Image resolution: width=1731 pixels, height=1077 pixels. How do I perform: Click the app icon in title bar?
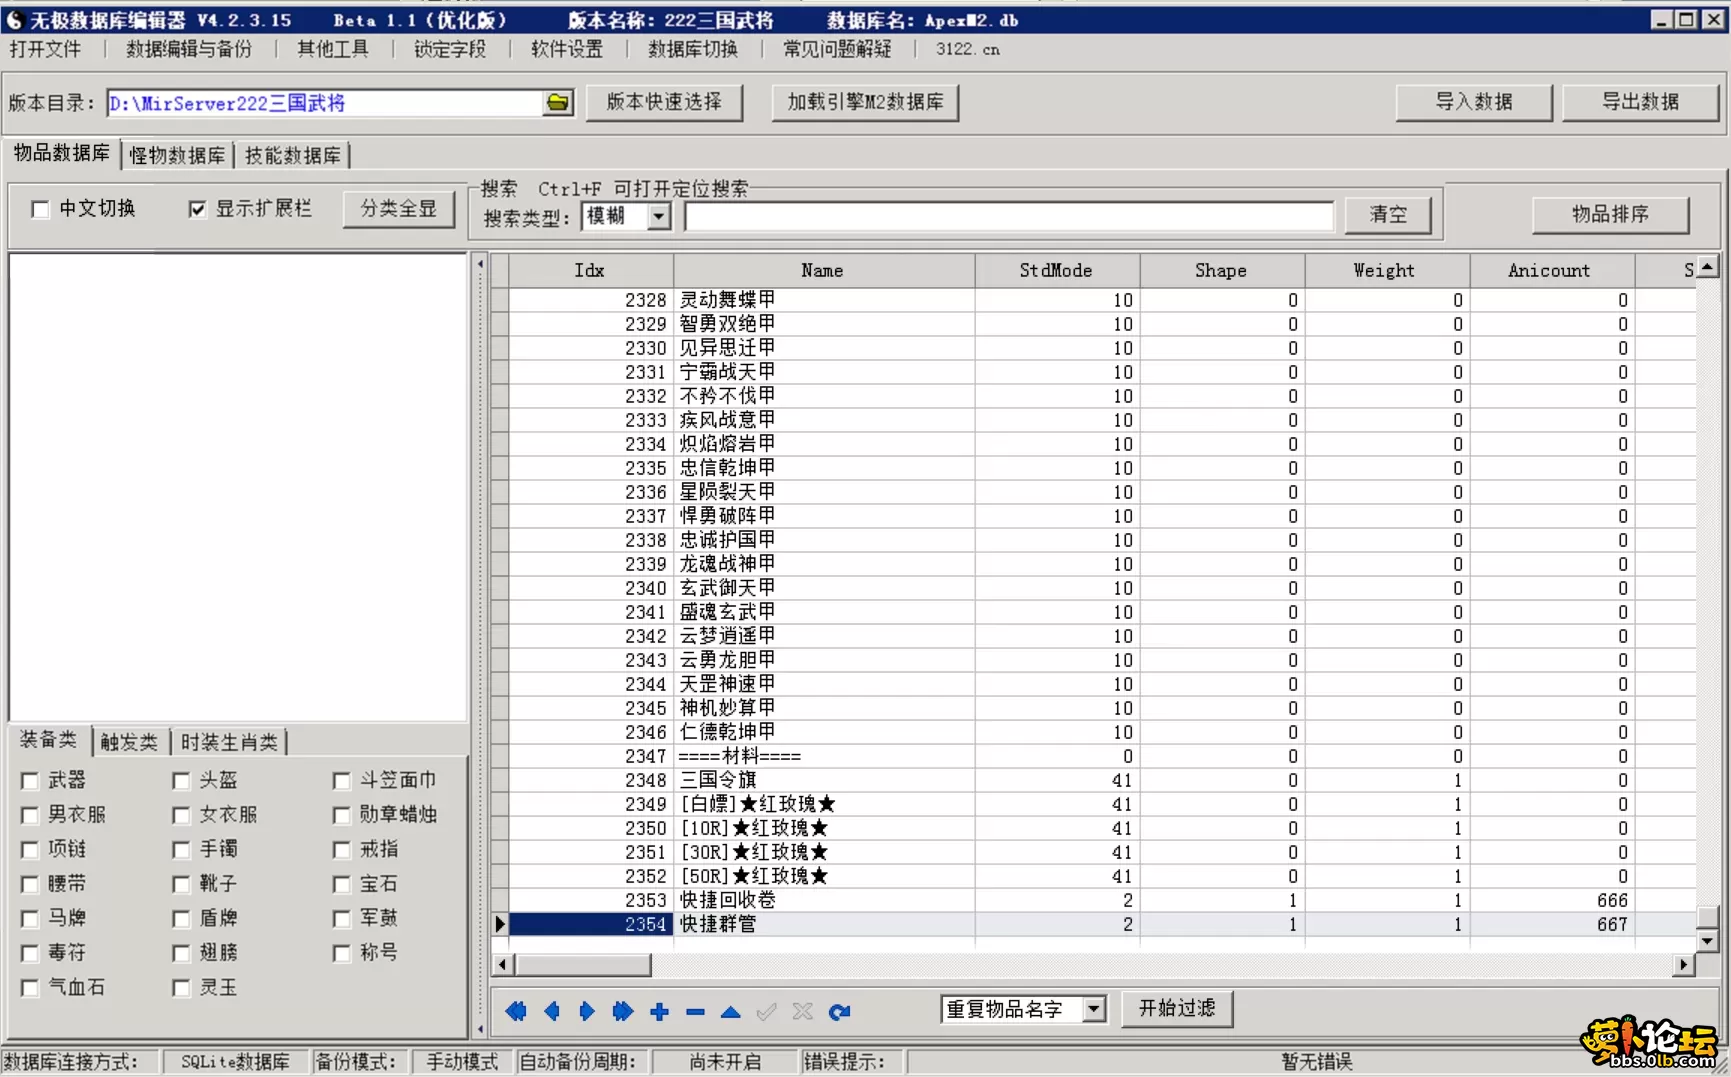[x=14, y=19]
